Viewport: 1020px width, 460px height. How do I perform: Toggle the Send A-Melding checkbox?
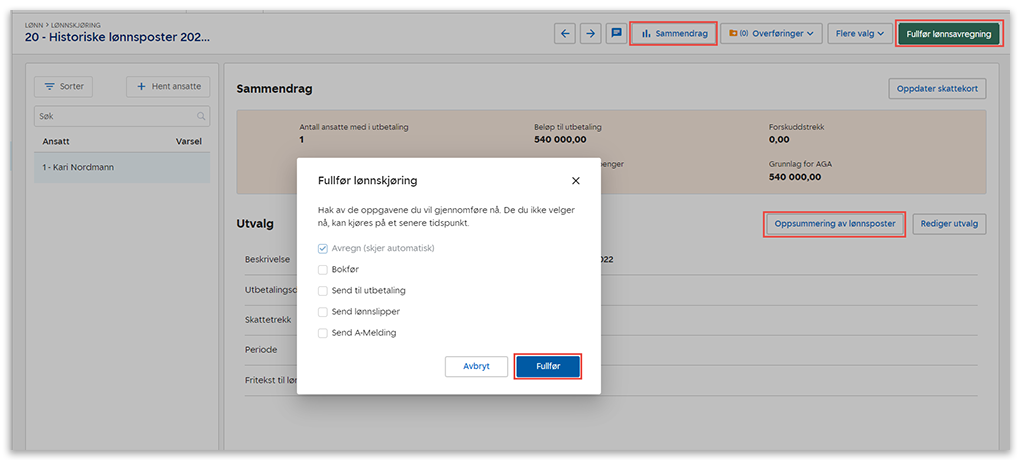[x=323, y=332]
